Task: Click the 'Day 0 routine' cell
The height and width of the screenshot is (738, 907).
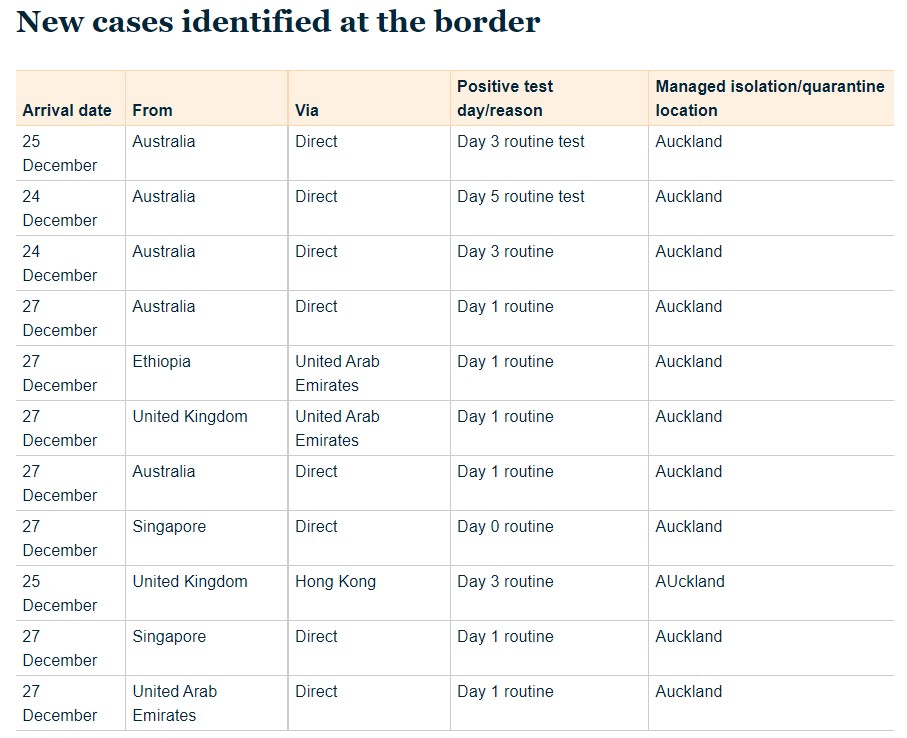Action: click(505, 527)
